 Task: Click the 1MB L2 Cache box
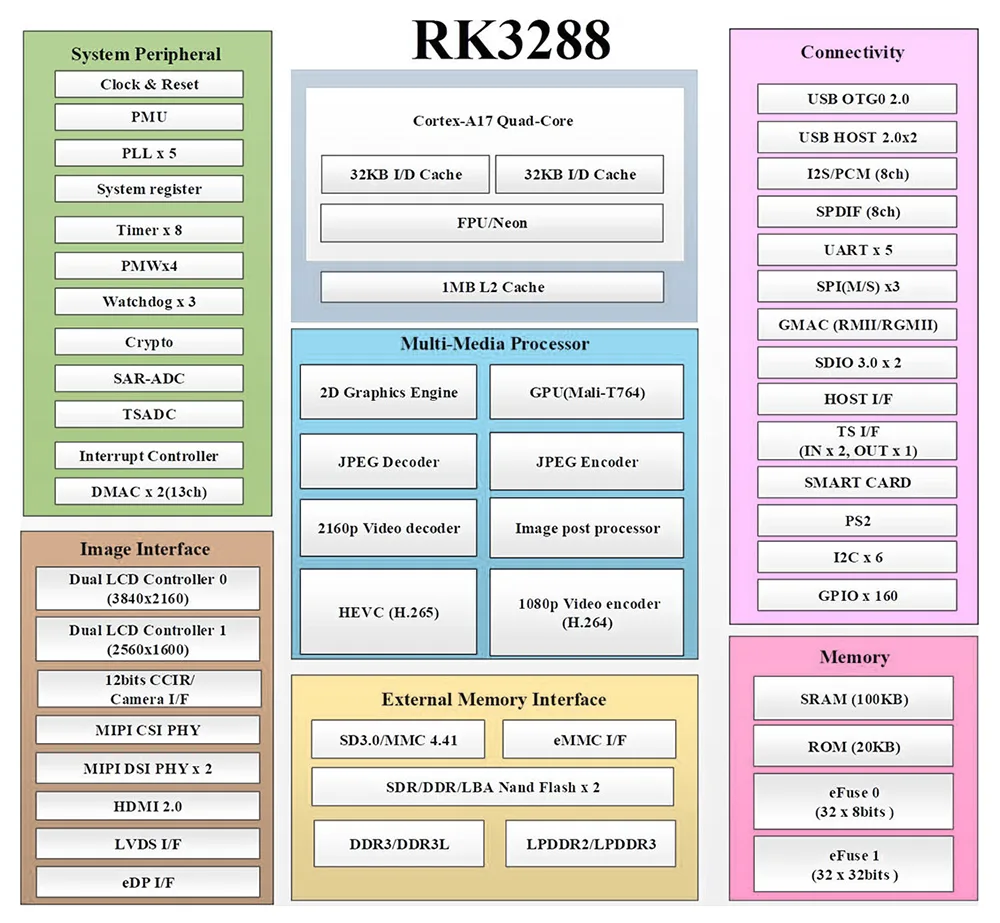491,287
